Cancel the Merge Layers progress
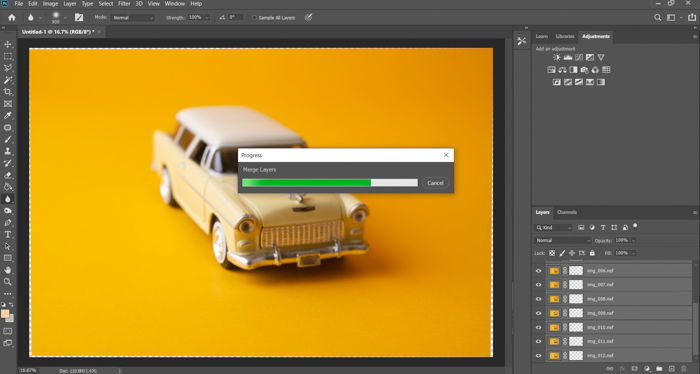The height and width of the screenshot is (374, 700). click(435, 183)
